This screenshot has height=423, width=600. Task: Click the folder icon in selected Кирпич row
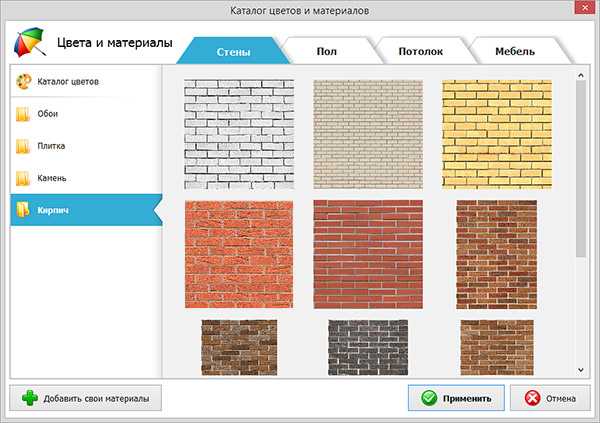[x=23, y=211]
